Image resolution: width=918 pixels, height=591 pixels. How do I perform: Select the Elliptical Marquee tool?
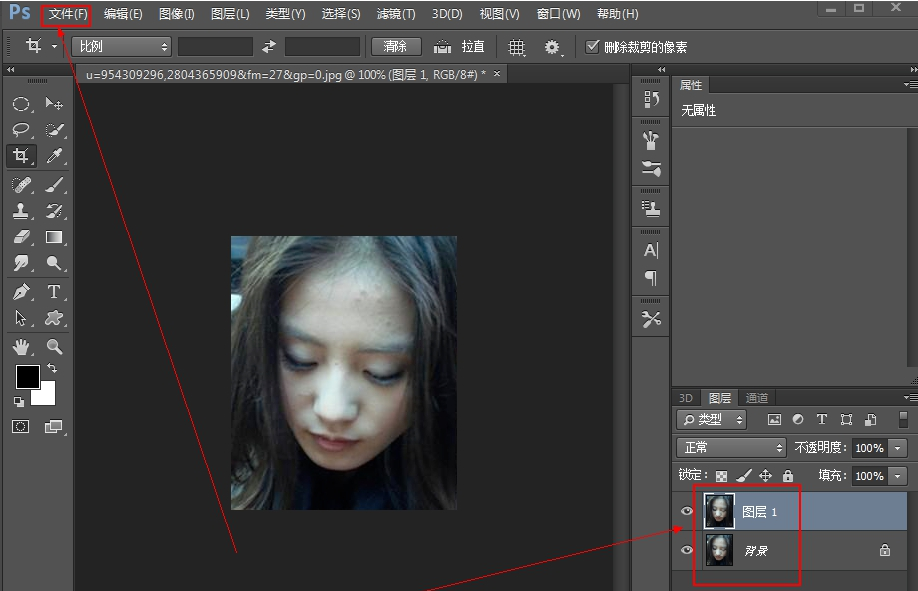point(21,102)
